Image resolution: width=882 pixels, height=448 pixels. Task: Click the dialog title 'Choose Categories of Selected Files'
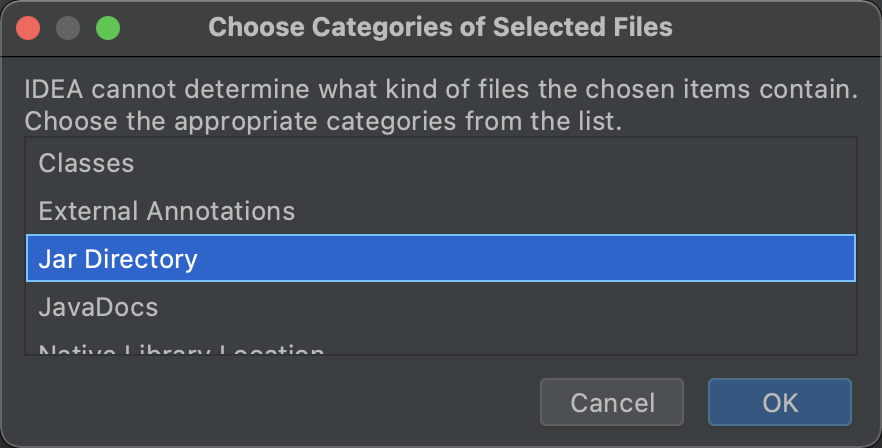point(440,28)
